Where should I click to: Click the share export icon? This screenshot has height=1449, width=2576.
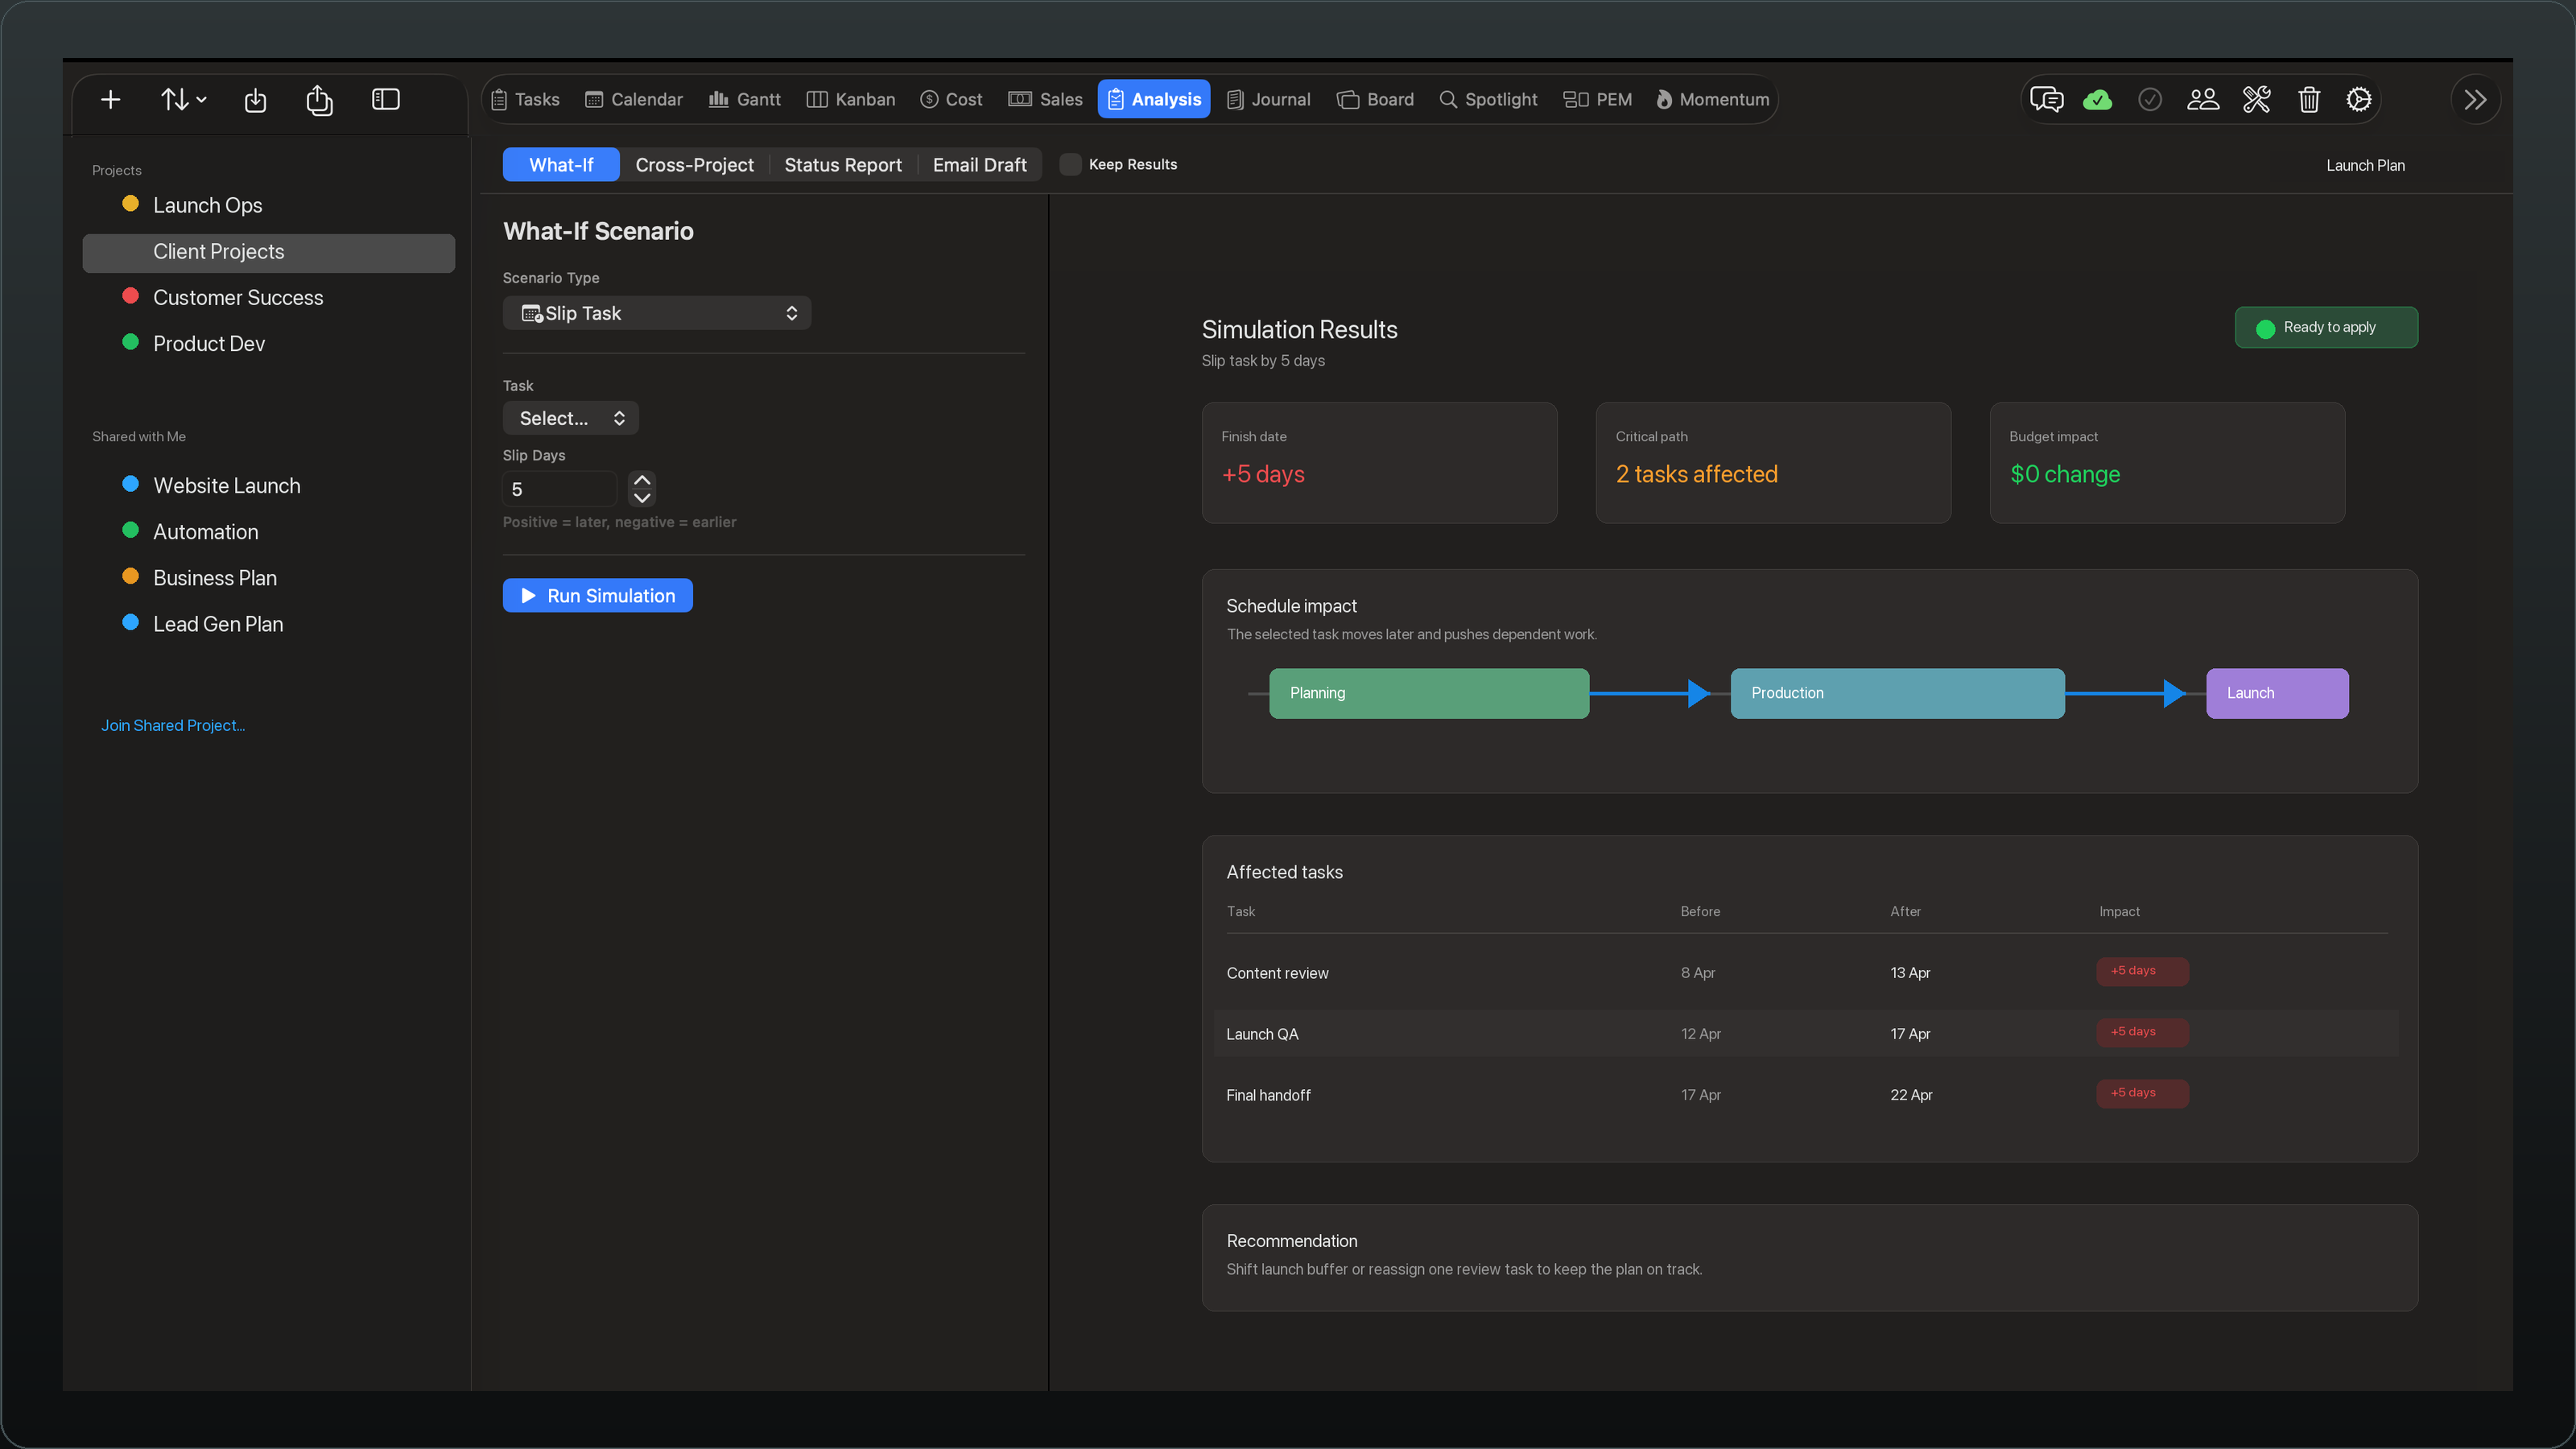coord(319,100)
